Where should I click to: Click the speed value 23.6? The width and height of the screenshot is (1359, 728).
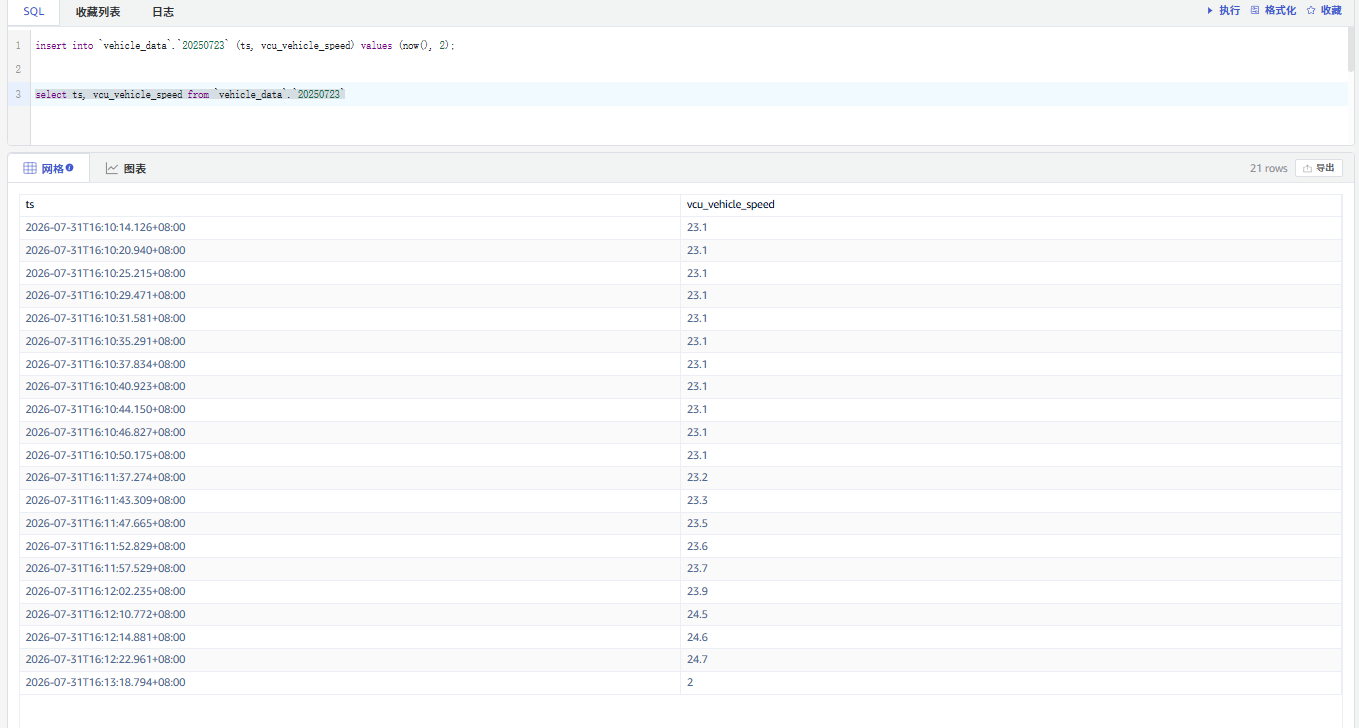697,546
